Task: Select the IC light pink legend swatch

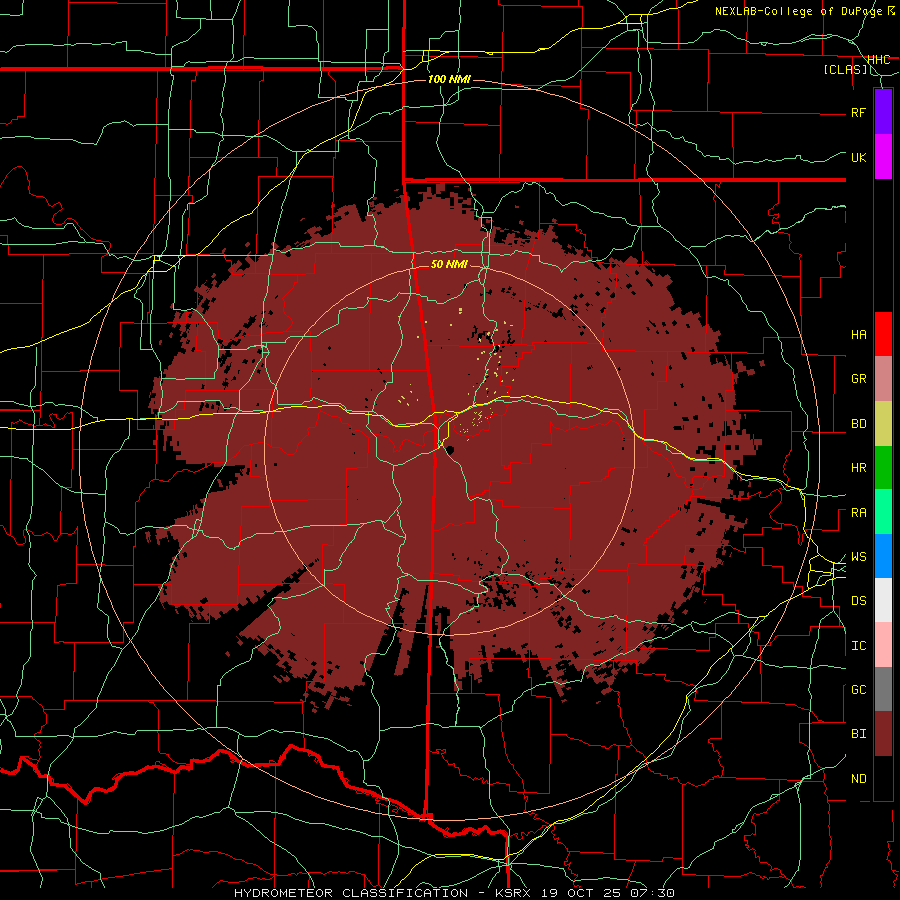Action: click(883, 645)
